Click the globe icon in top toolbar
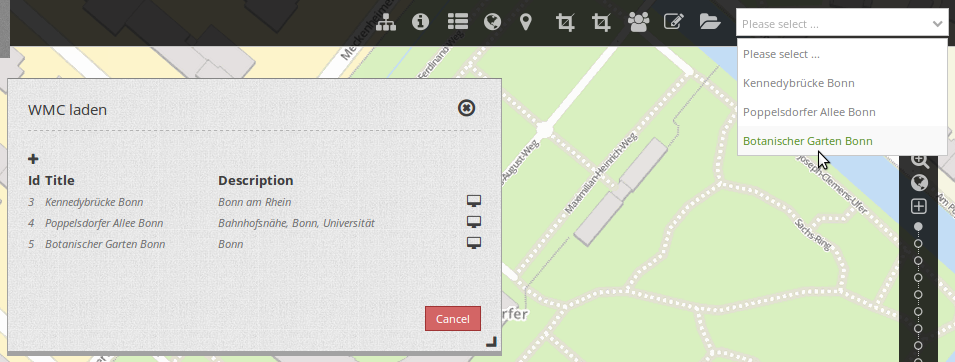 (x=492, y=22)
